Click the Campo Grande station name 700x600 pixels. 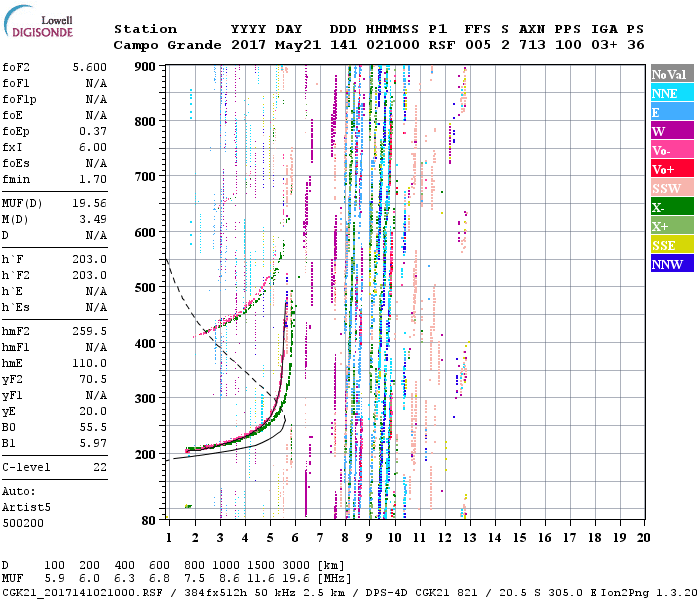click(167, 45)
